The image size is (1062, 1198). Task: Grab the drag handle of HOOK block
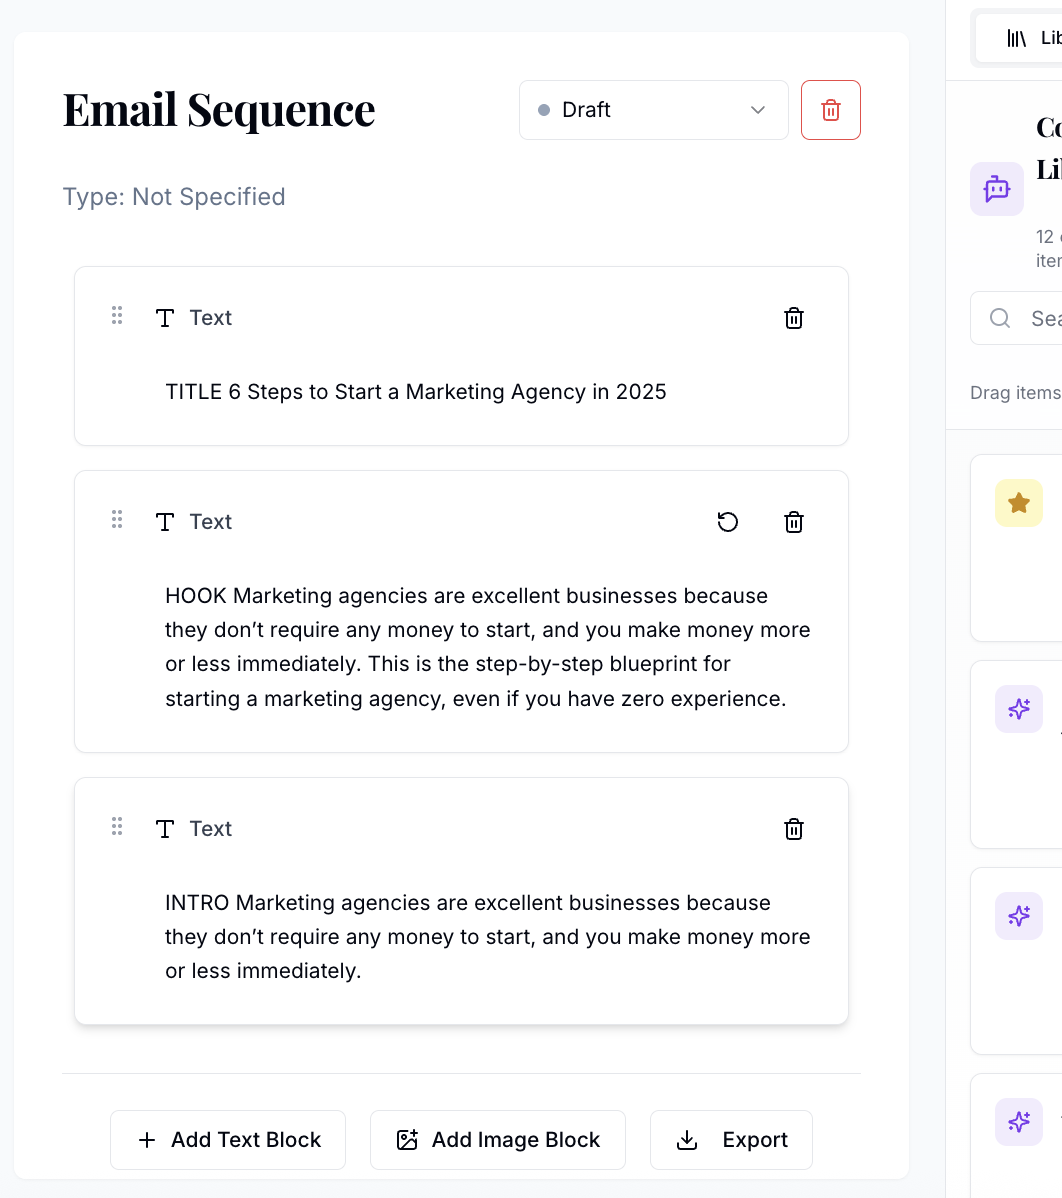tap(117, 520)
